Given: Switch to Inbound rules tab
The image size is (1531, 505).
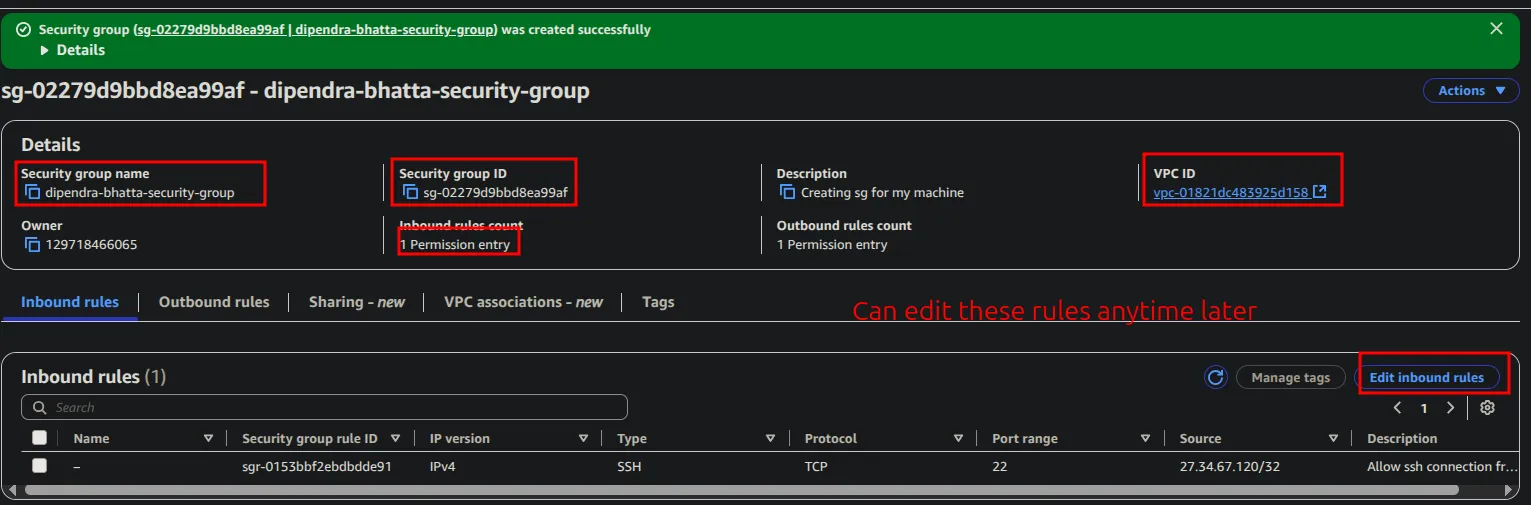Looking at the screenshot, I should 70,302.
